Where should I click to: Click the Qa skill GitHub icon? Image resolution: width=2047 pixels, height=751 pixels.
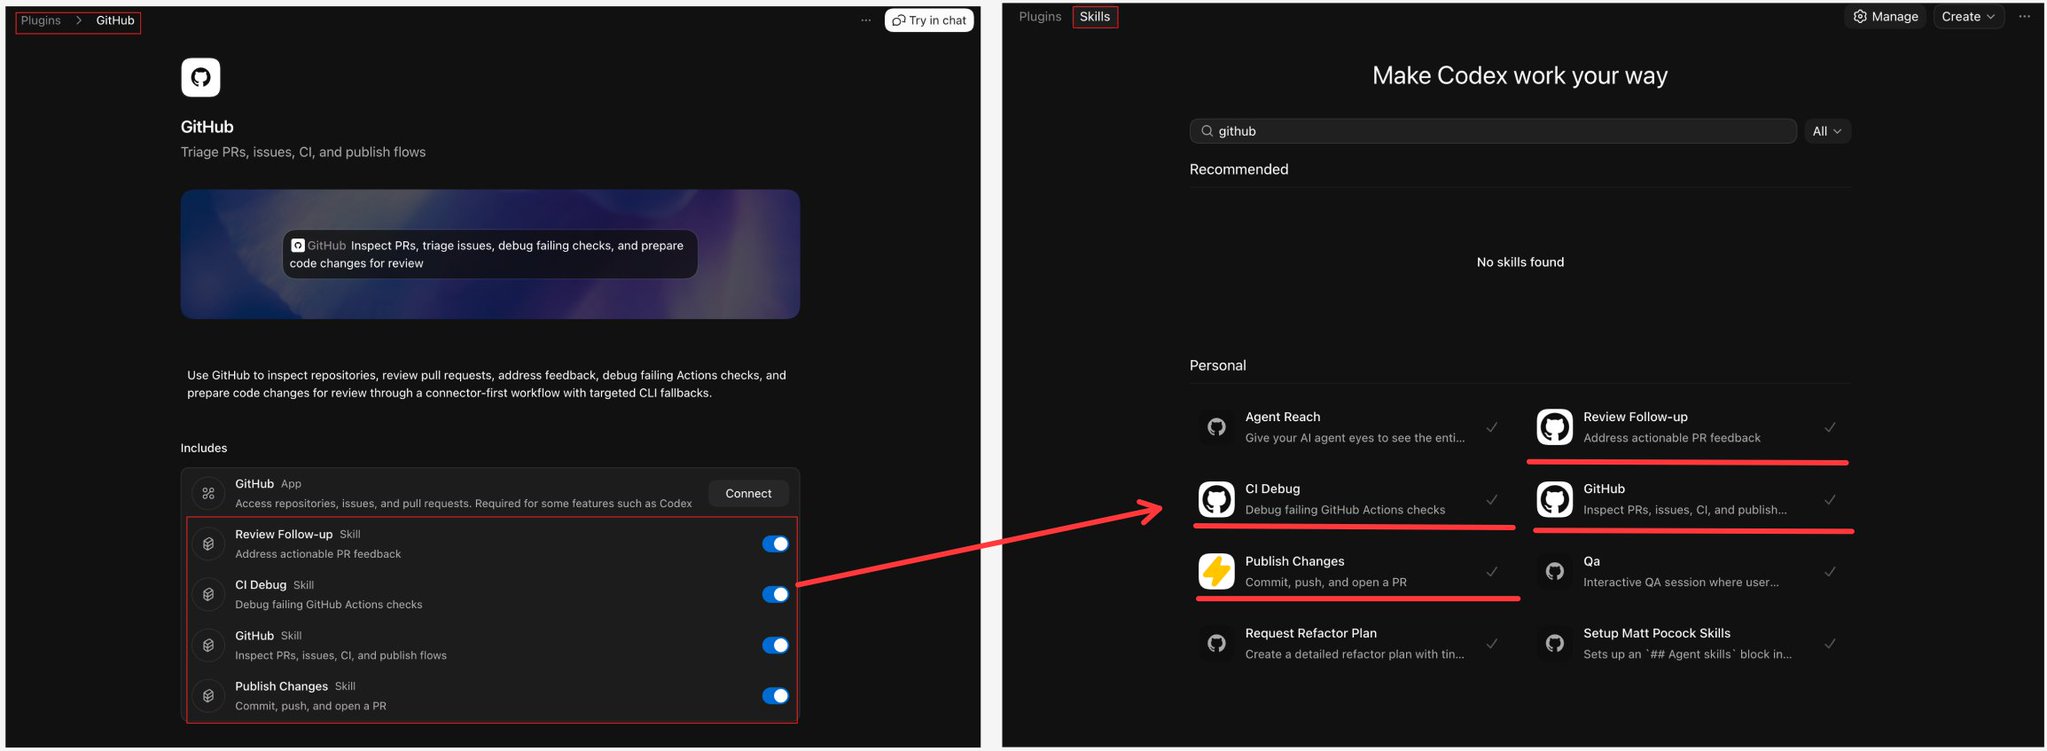[1554, 571]
